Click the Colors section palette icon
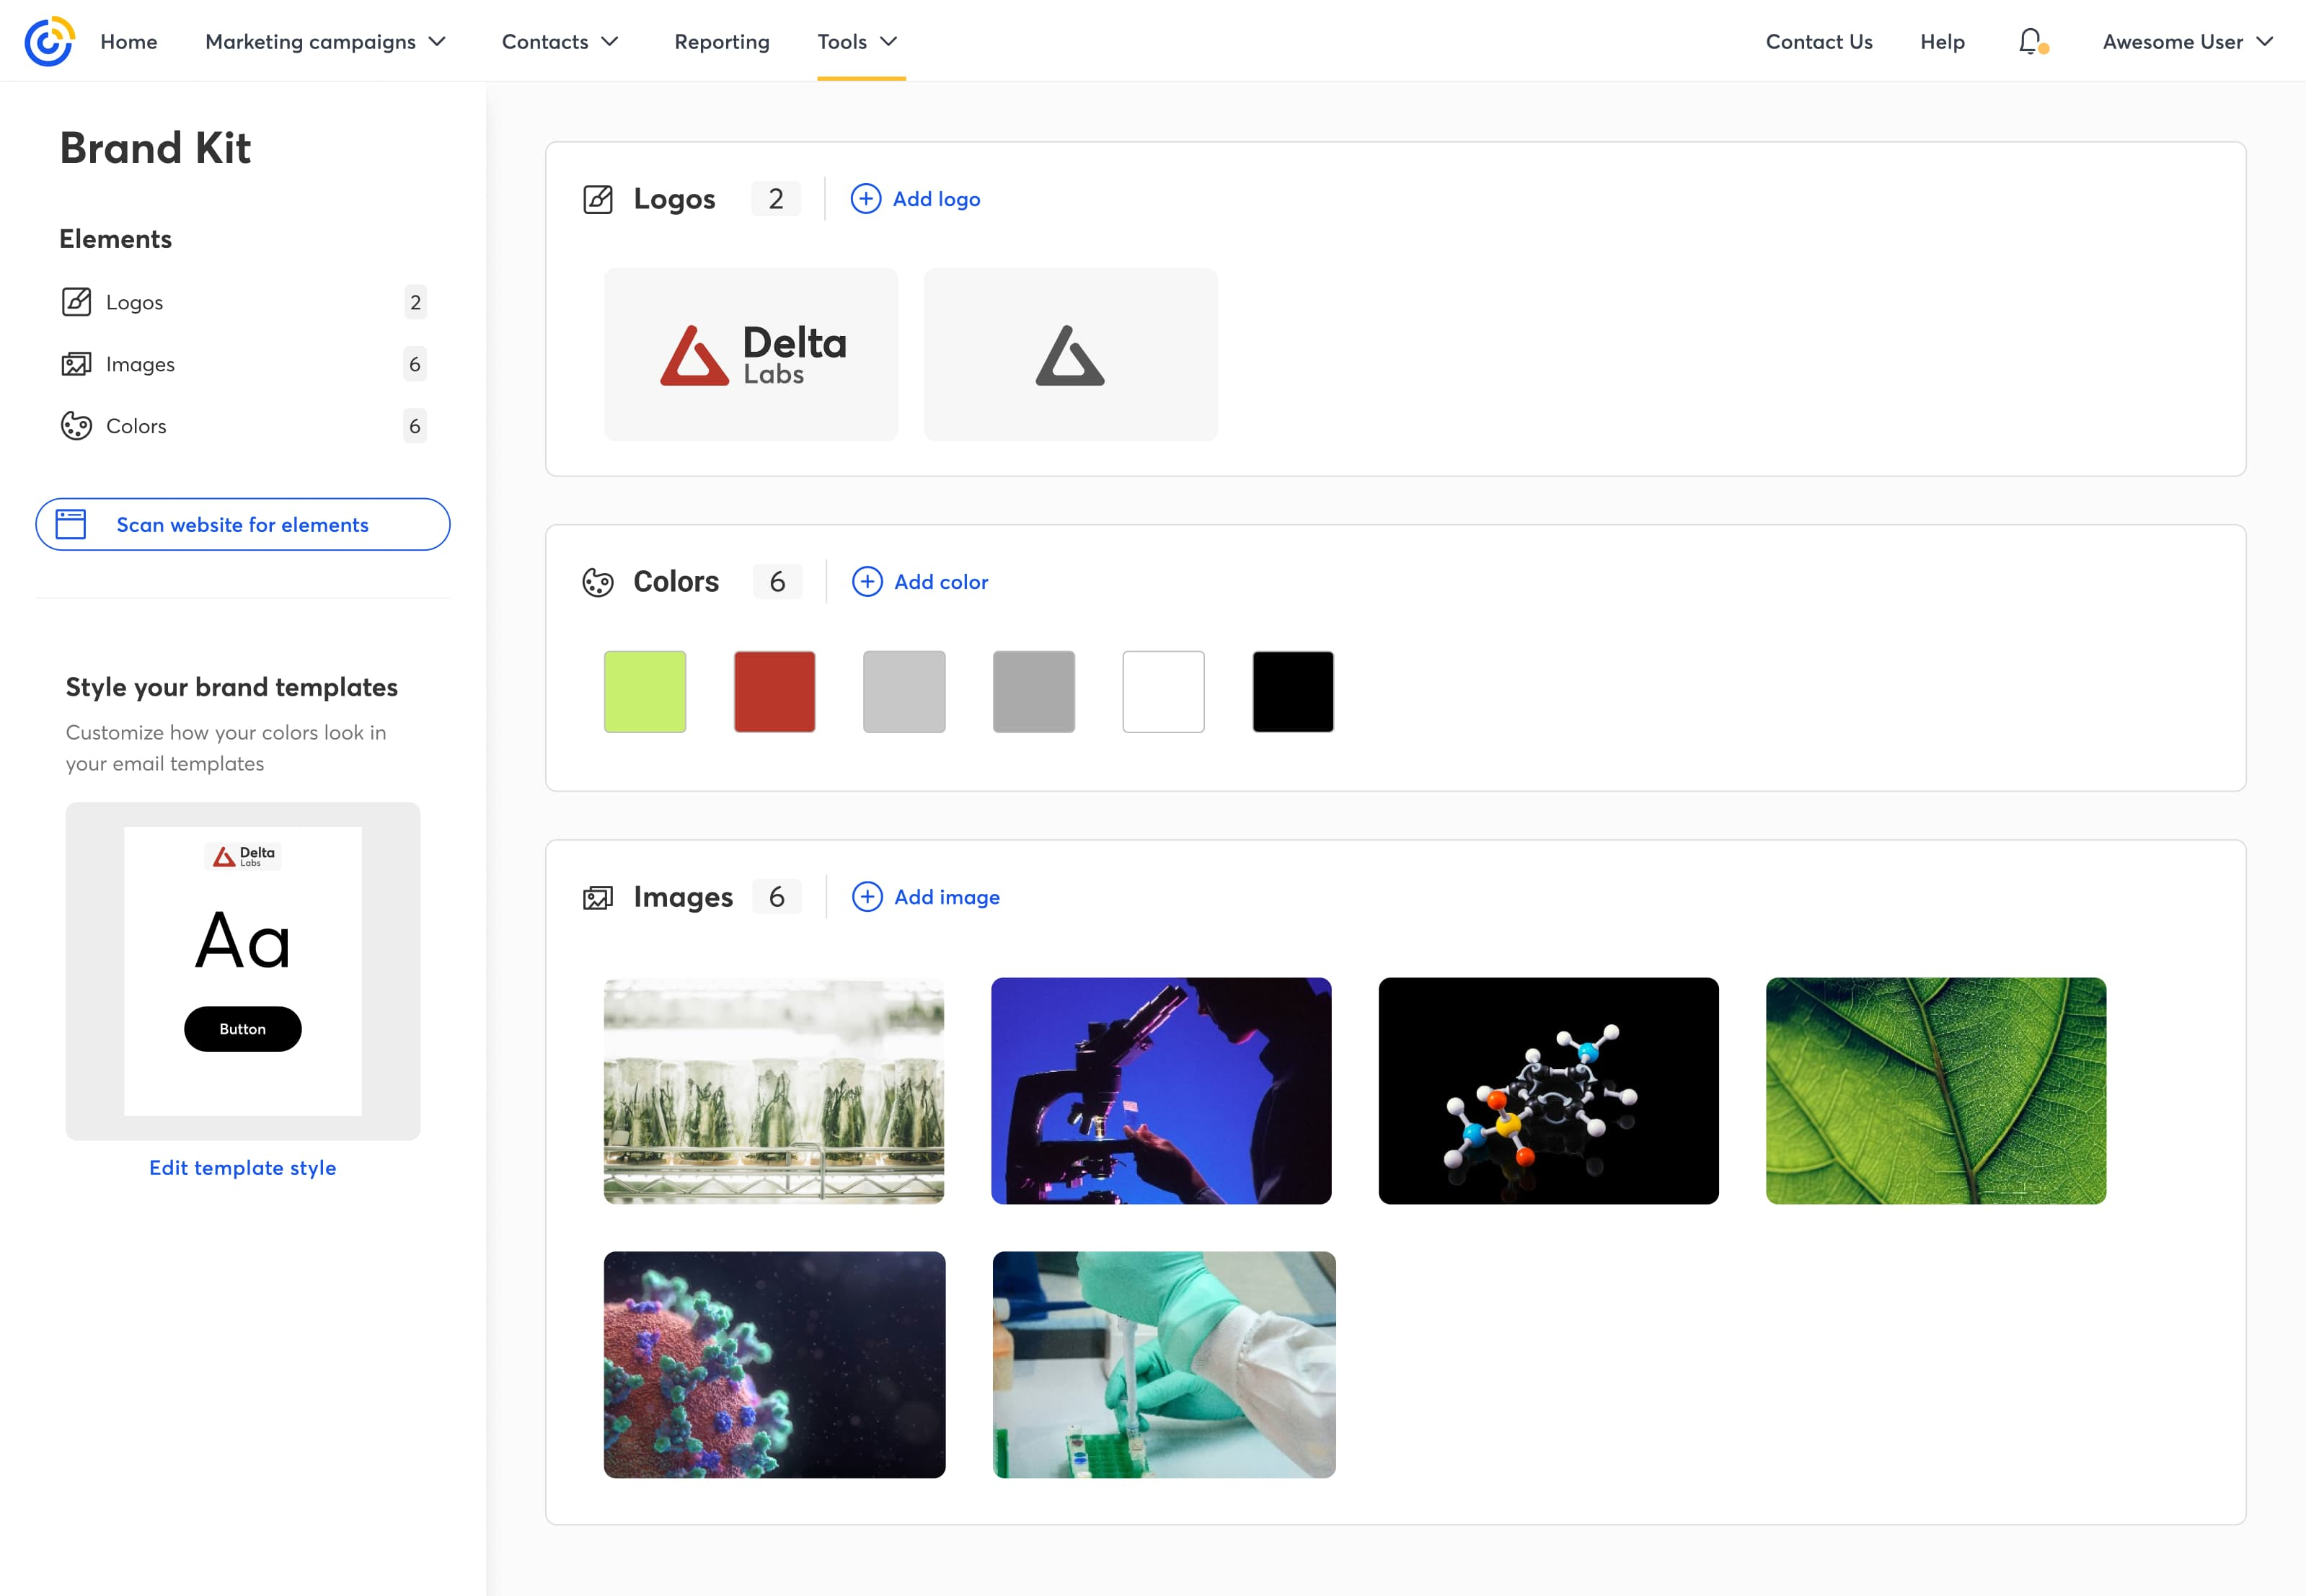Viewport: 2306px width, 1596px height. pos(598,582)
